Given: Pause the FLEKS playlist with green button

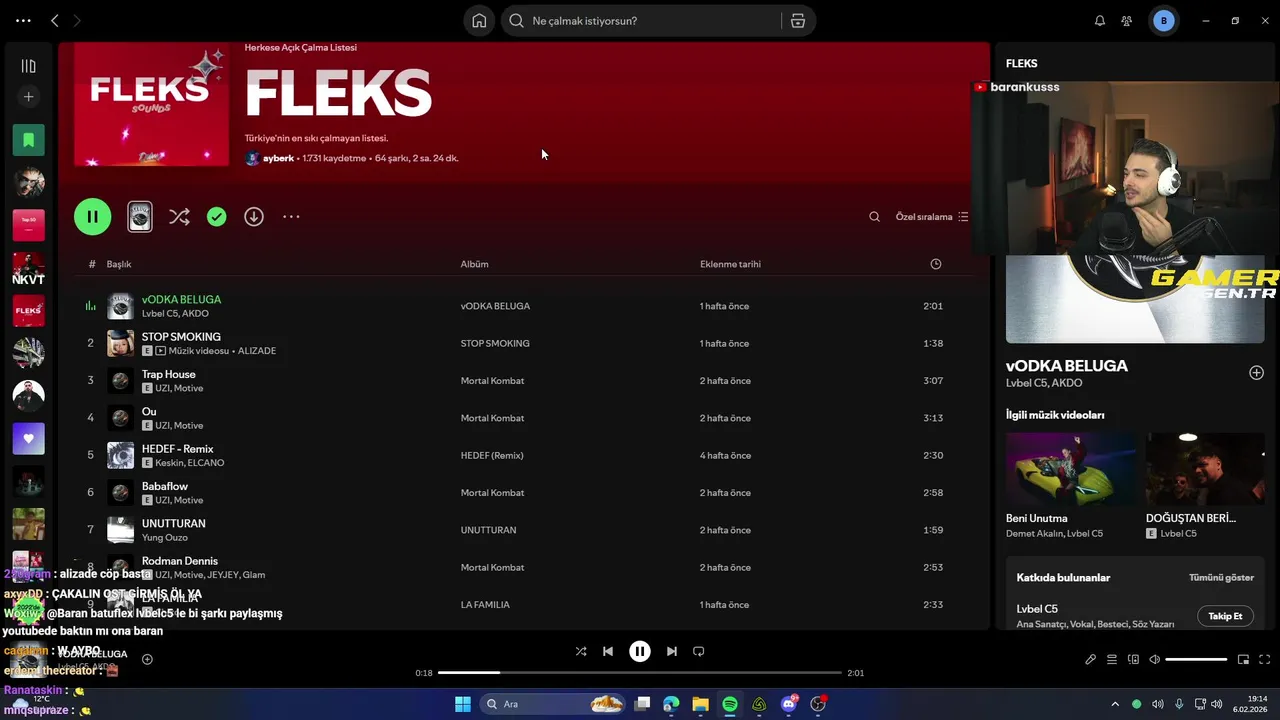Looking at the screenshot, I should (x=92, y=216).
